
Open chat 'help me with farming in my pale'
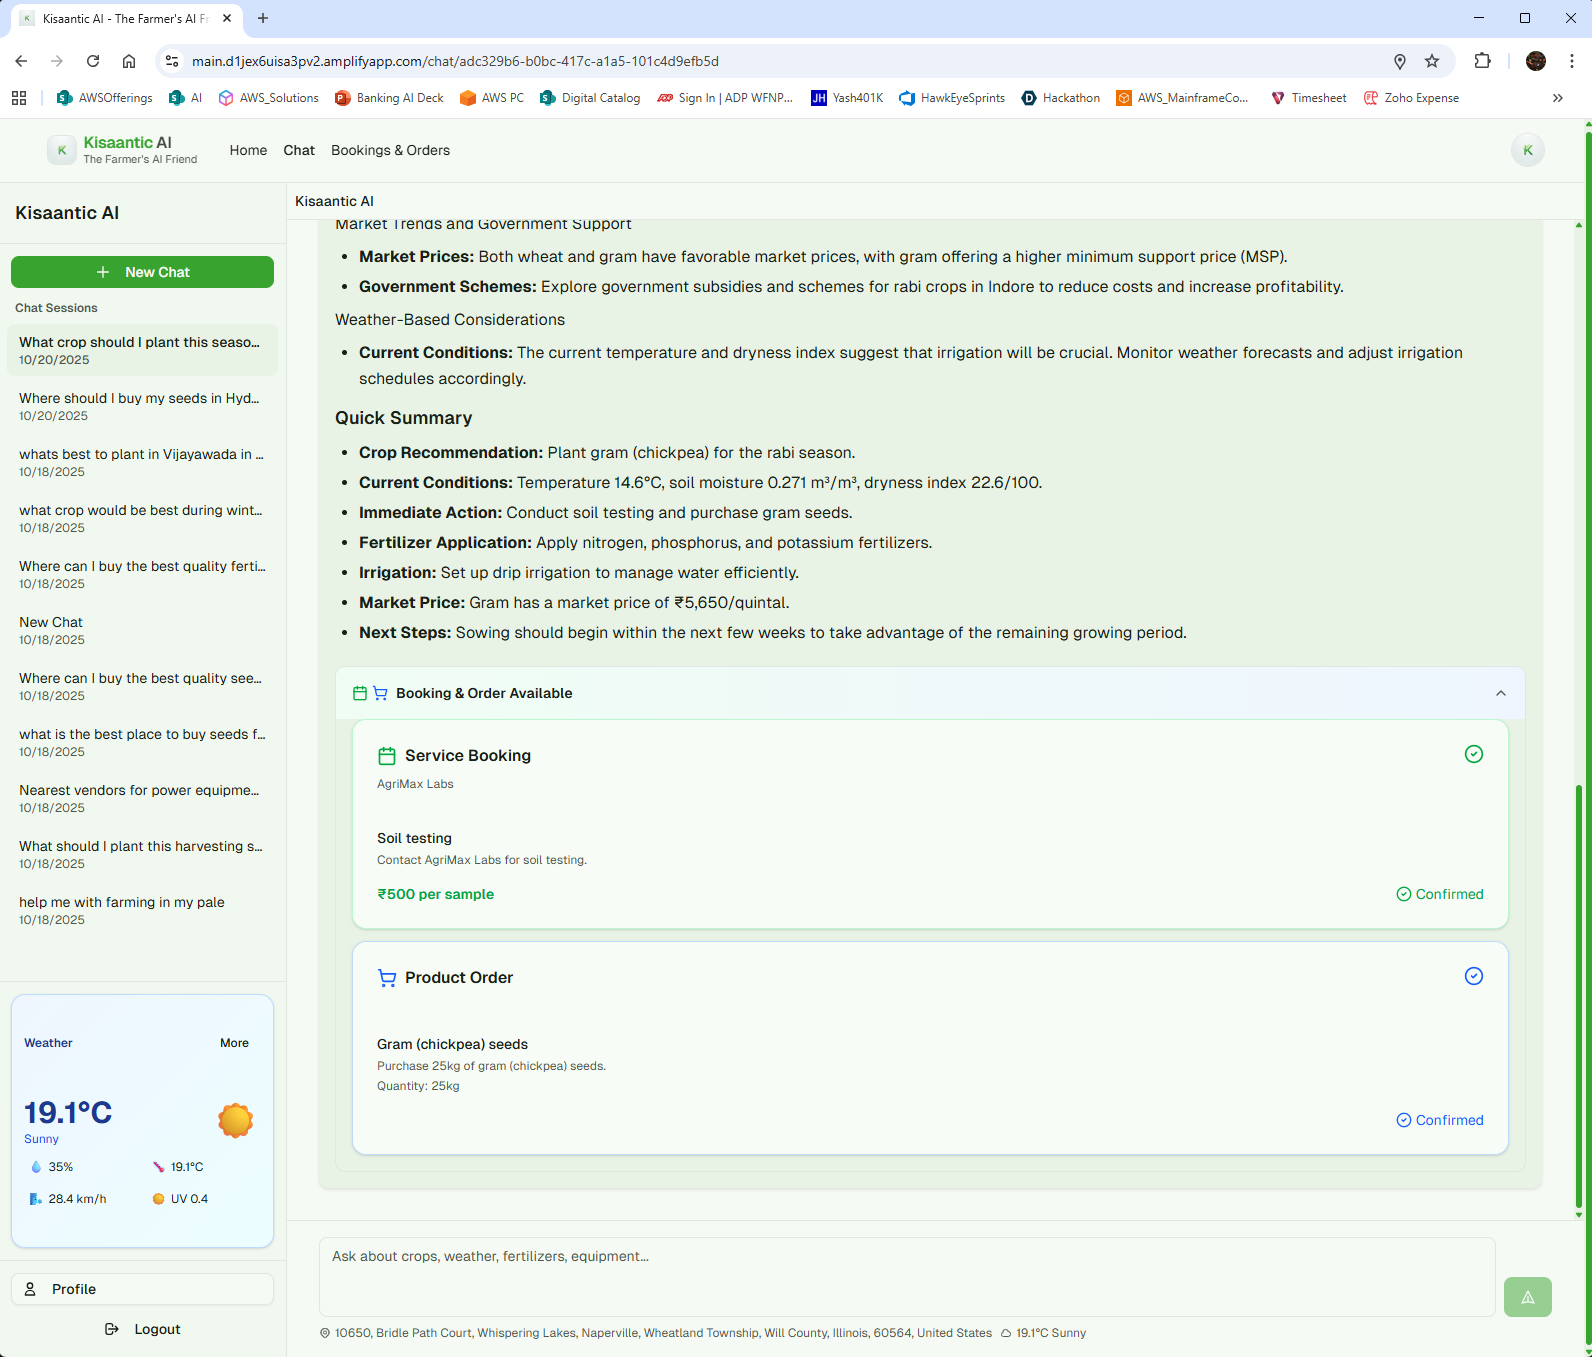(x=142, y=910)
